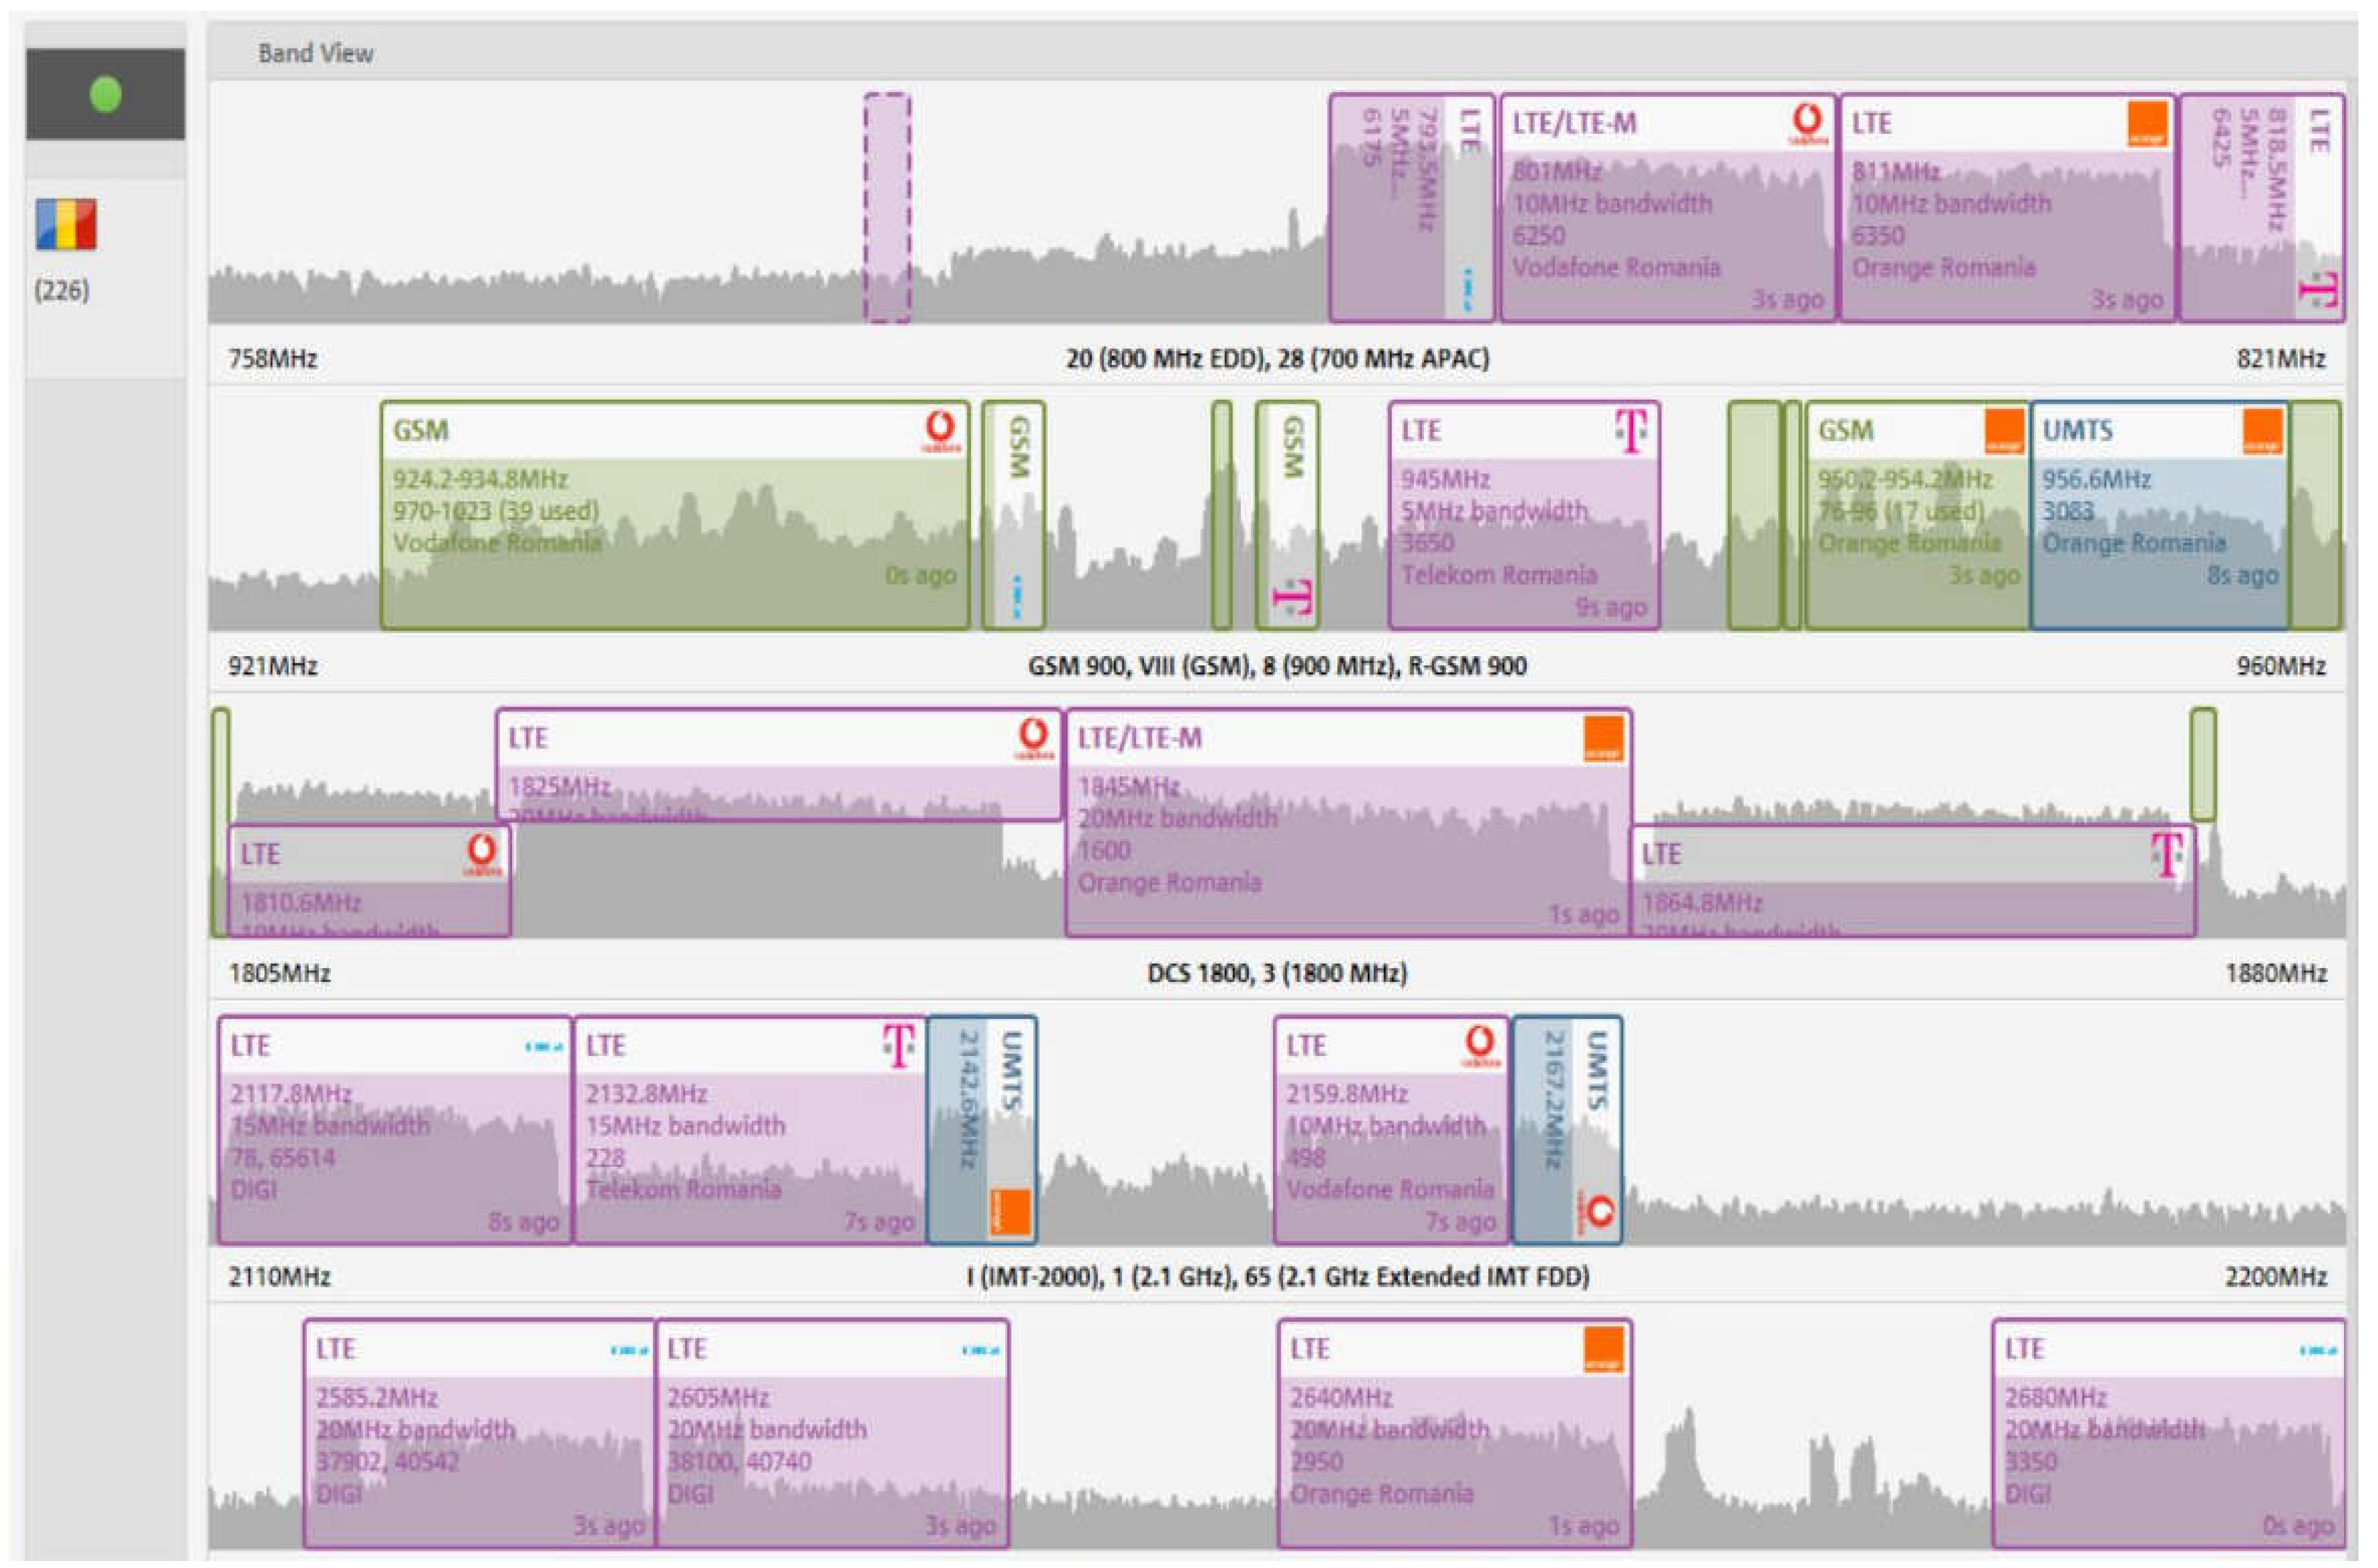Viewport: 2378px width, 1568px height.
Task: Click Telekom logo on 1864.8MHz LTE block
Action: 2167,855
